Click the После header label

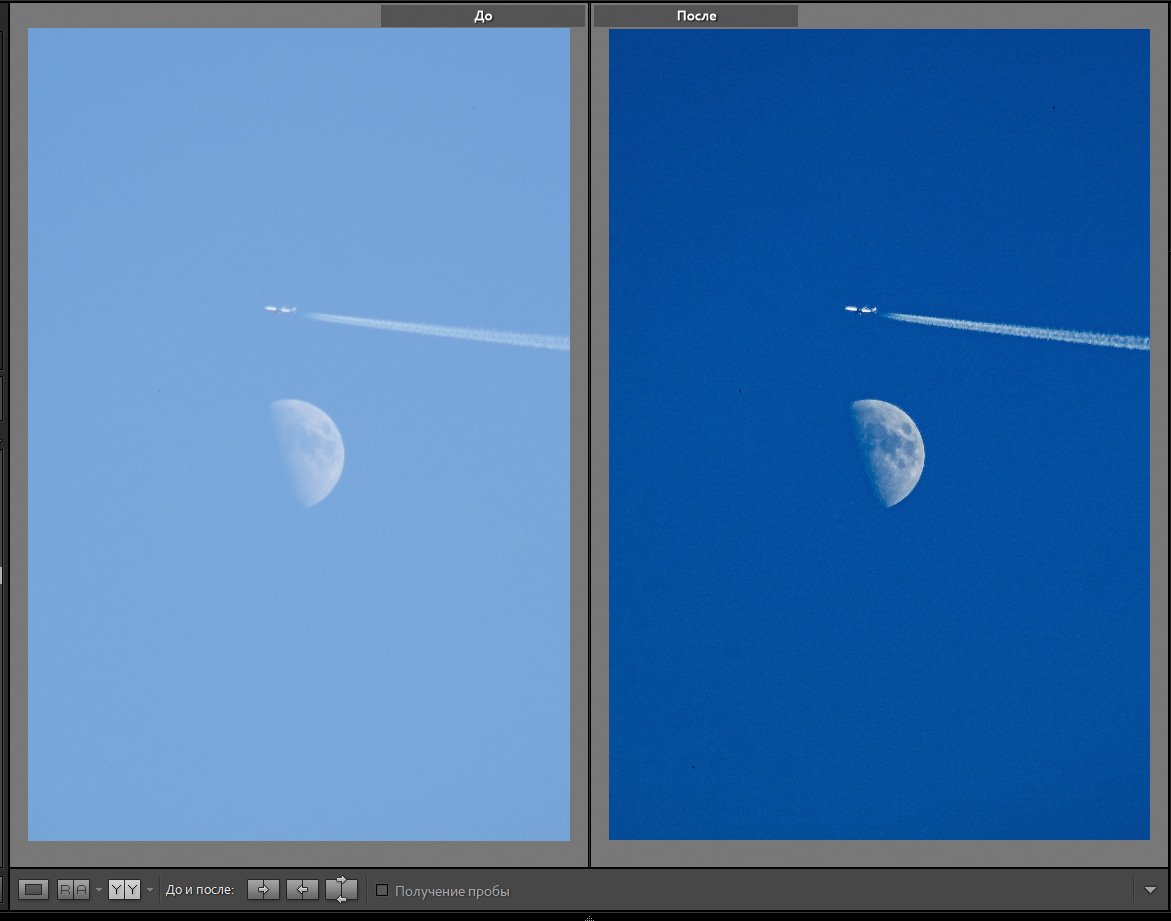click(x=696, y=16)
